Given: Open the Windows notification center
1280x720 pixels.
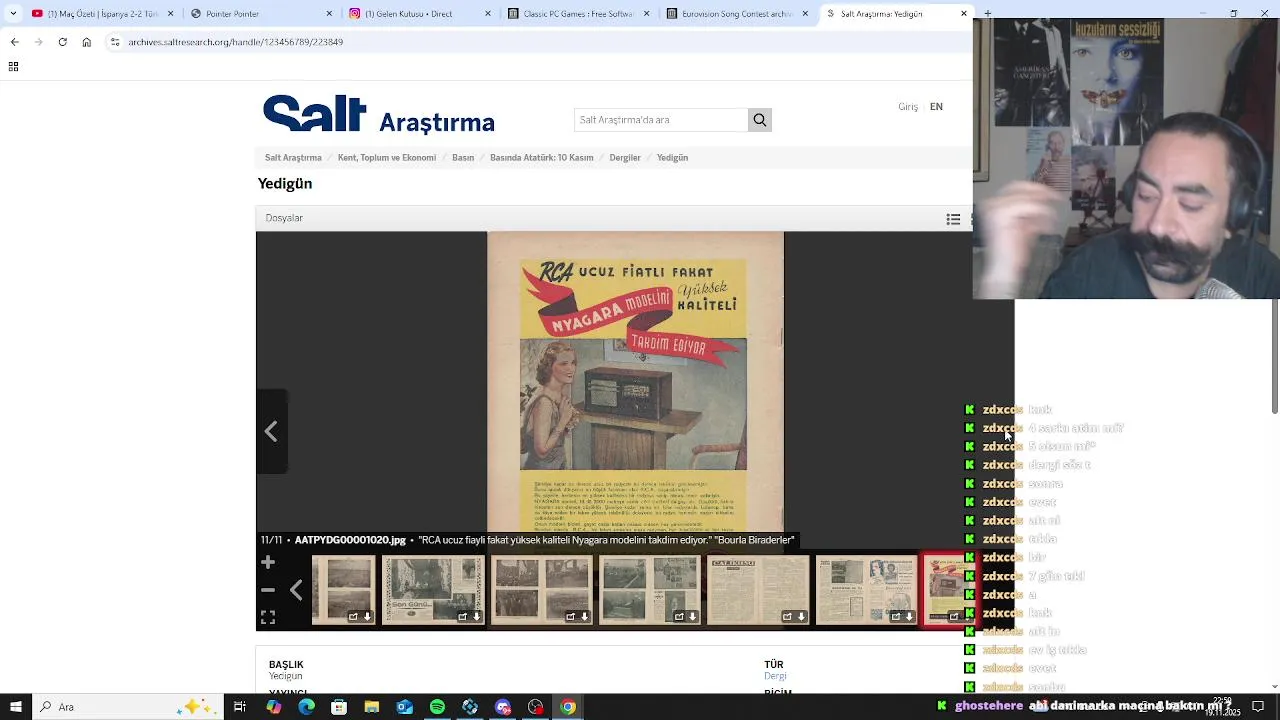Looking at the screenshot, I should 1258,707.
